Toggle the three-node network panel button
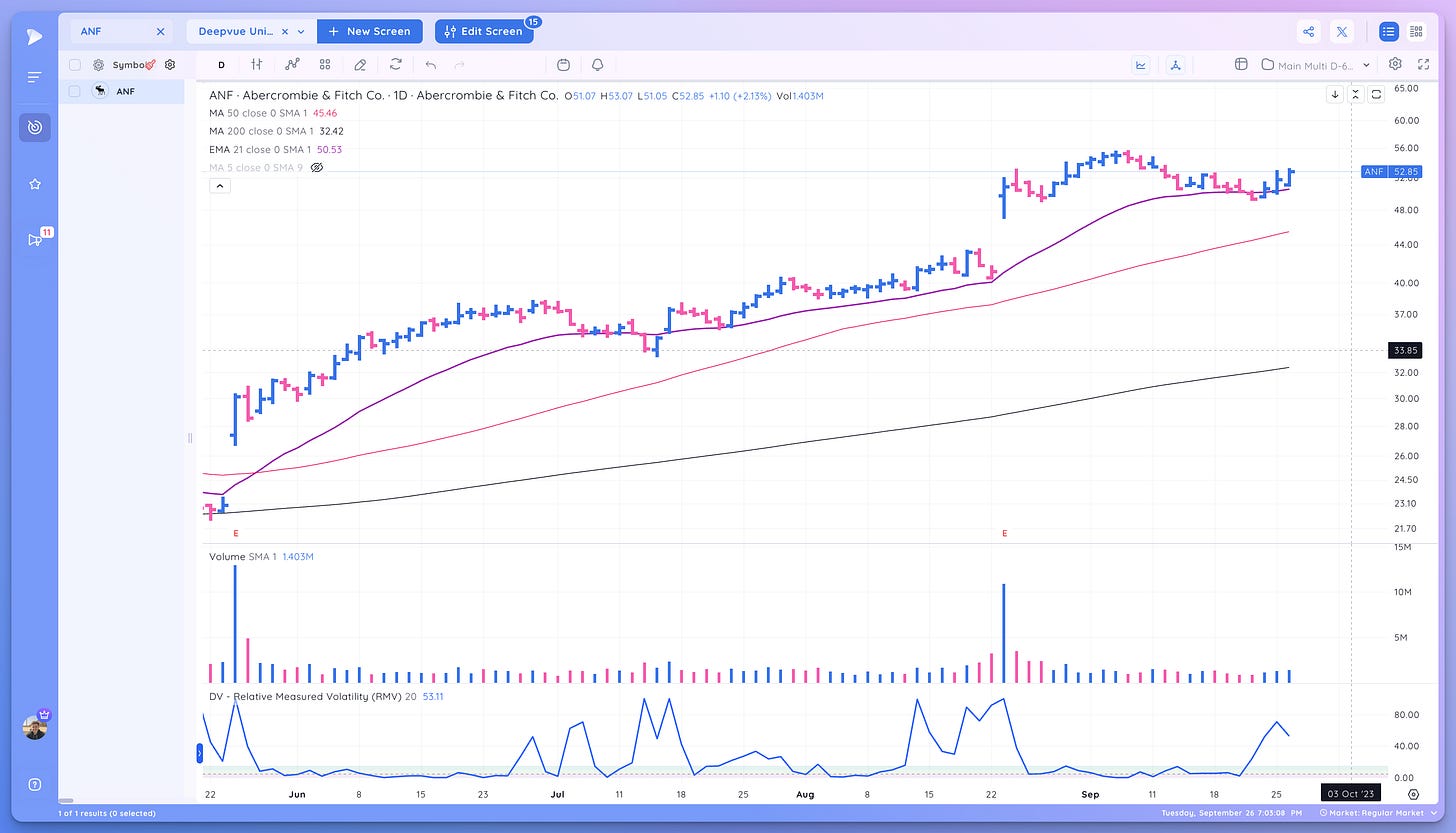The height and width of the screenshot is (833, 1456). pos(1175,65)
